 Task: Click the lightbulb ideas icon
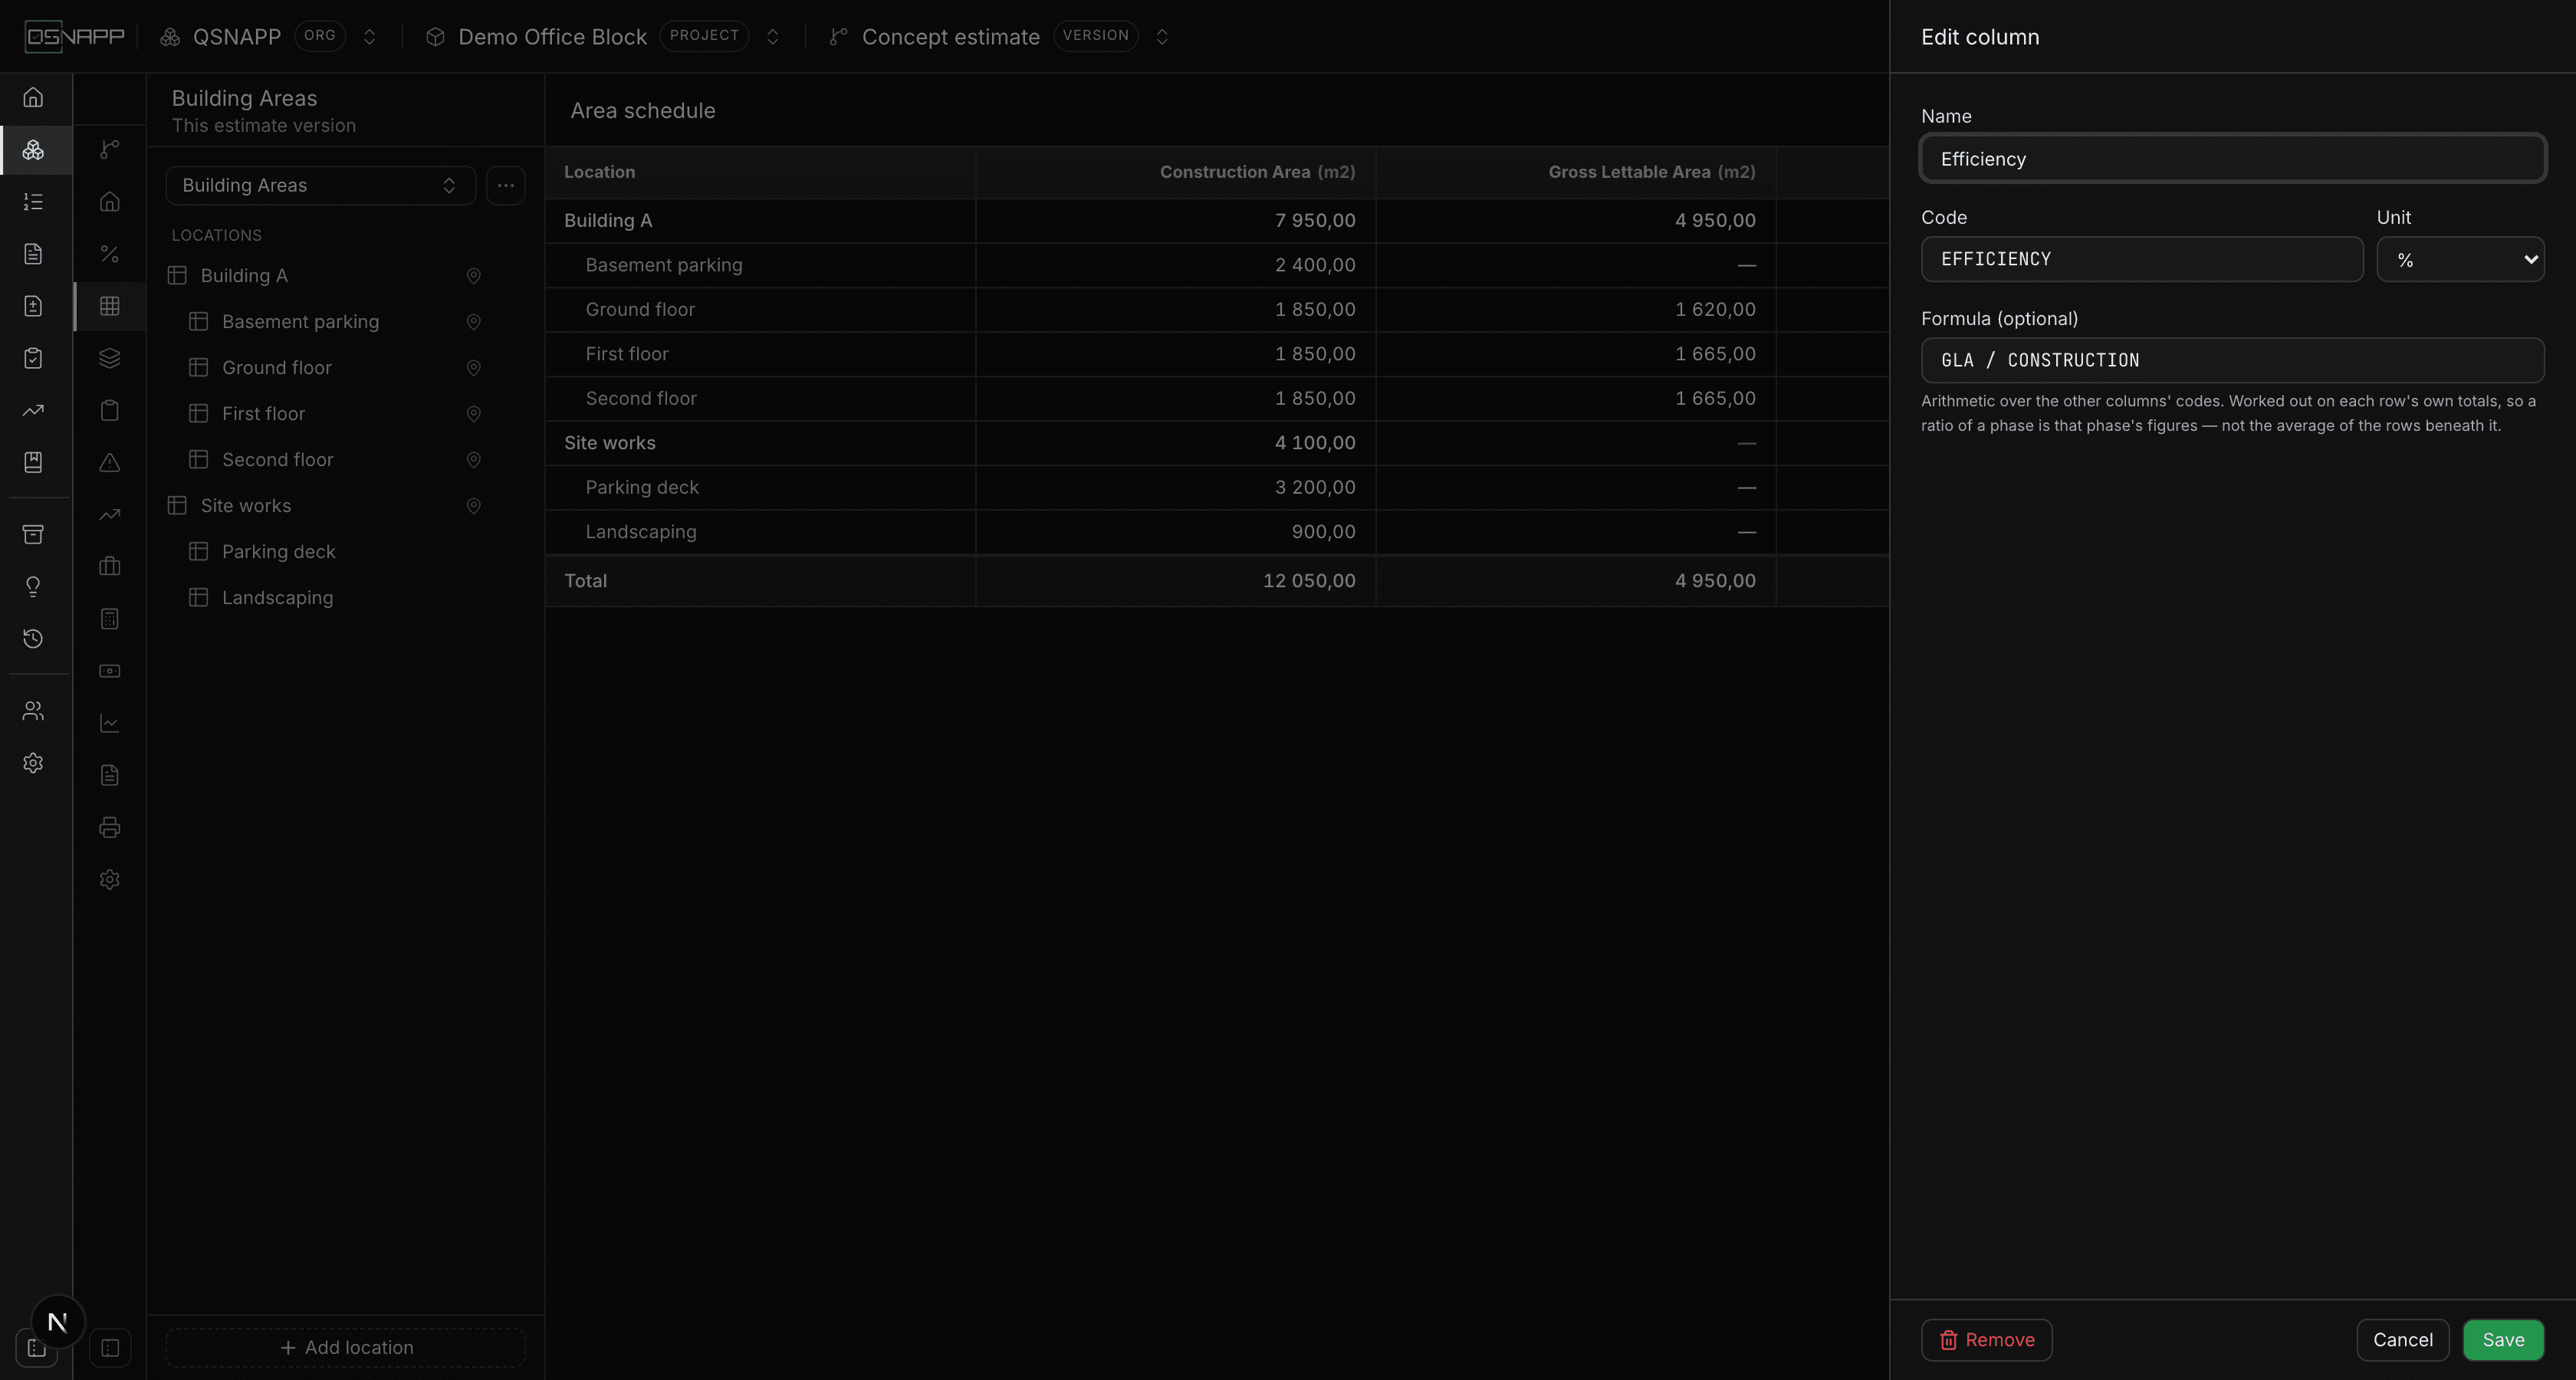click(33, 586)
